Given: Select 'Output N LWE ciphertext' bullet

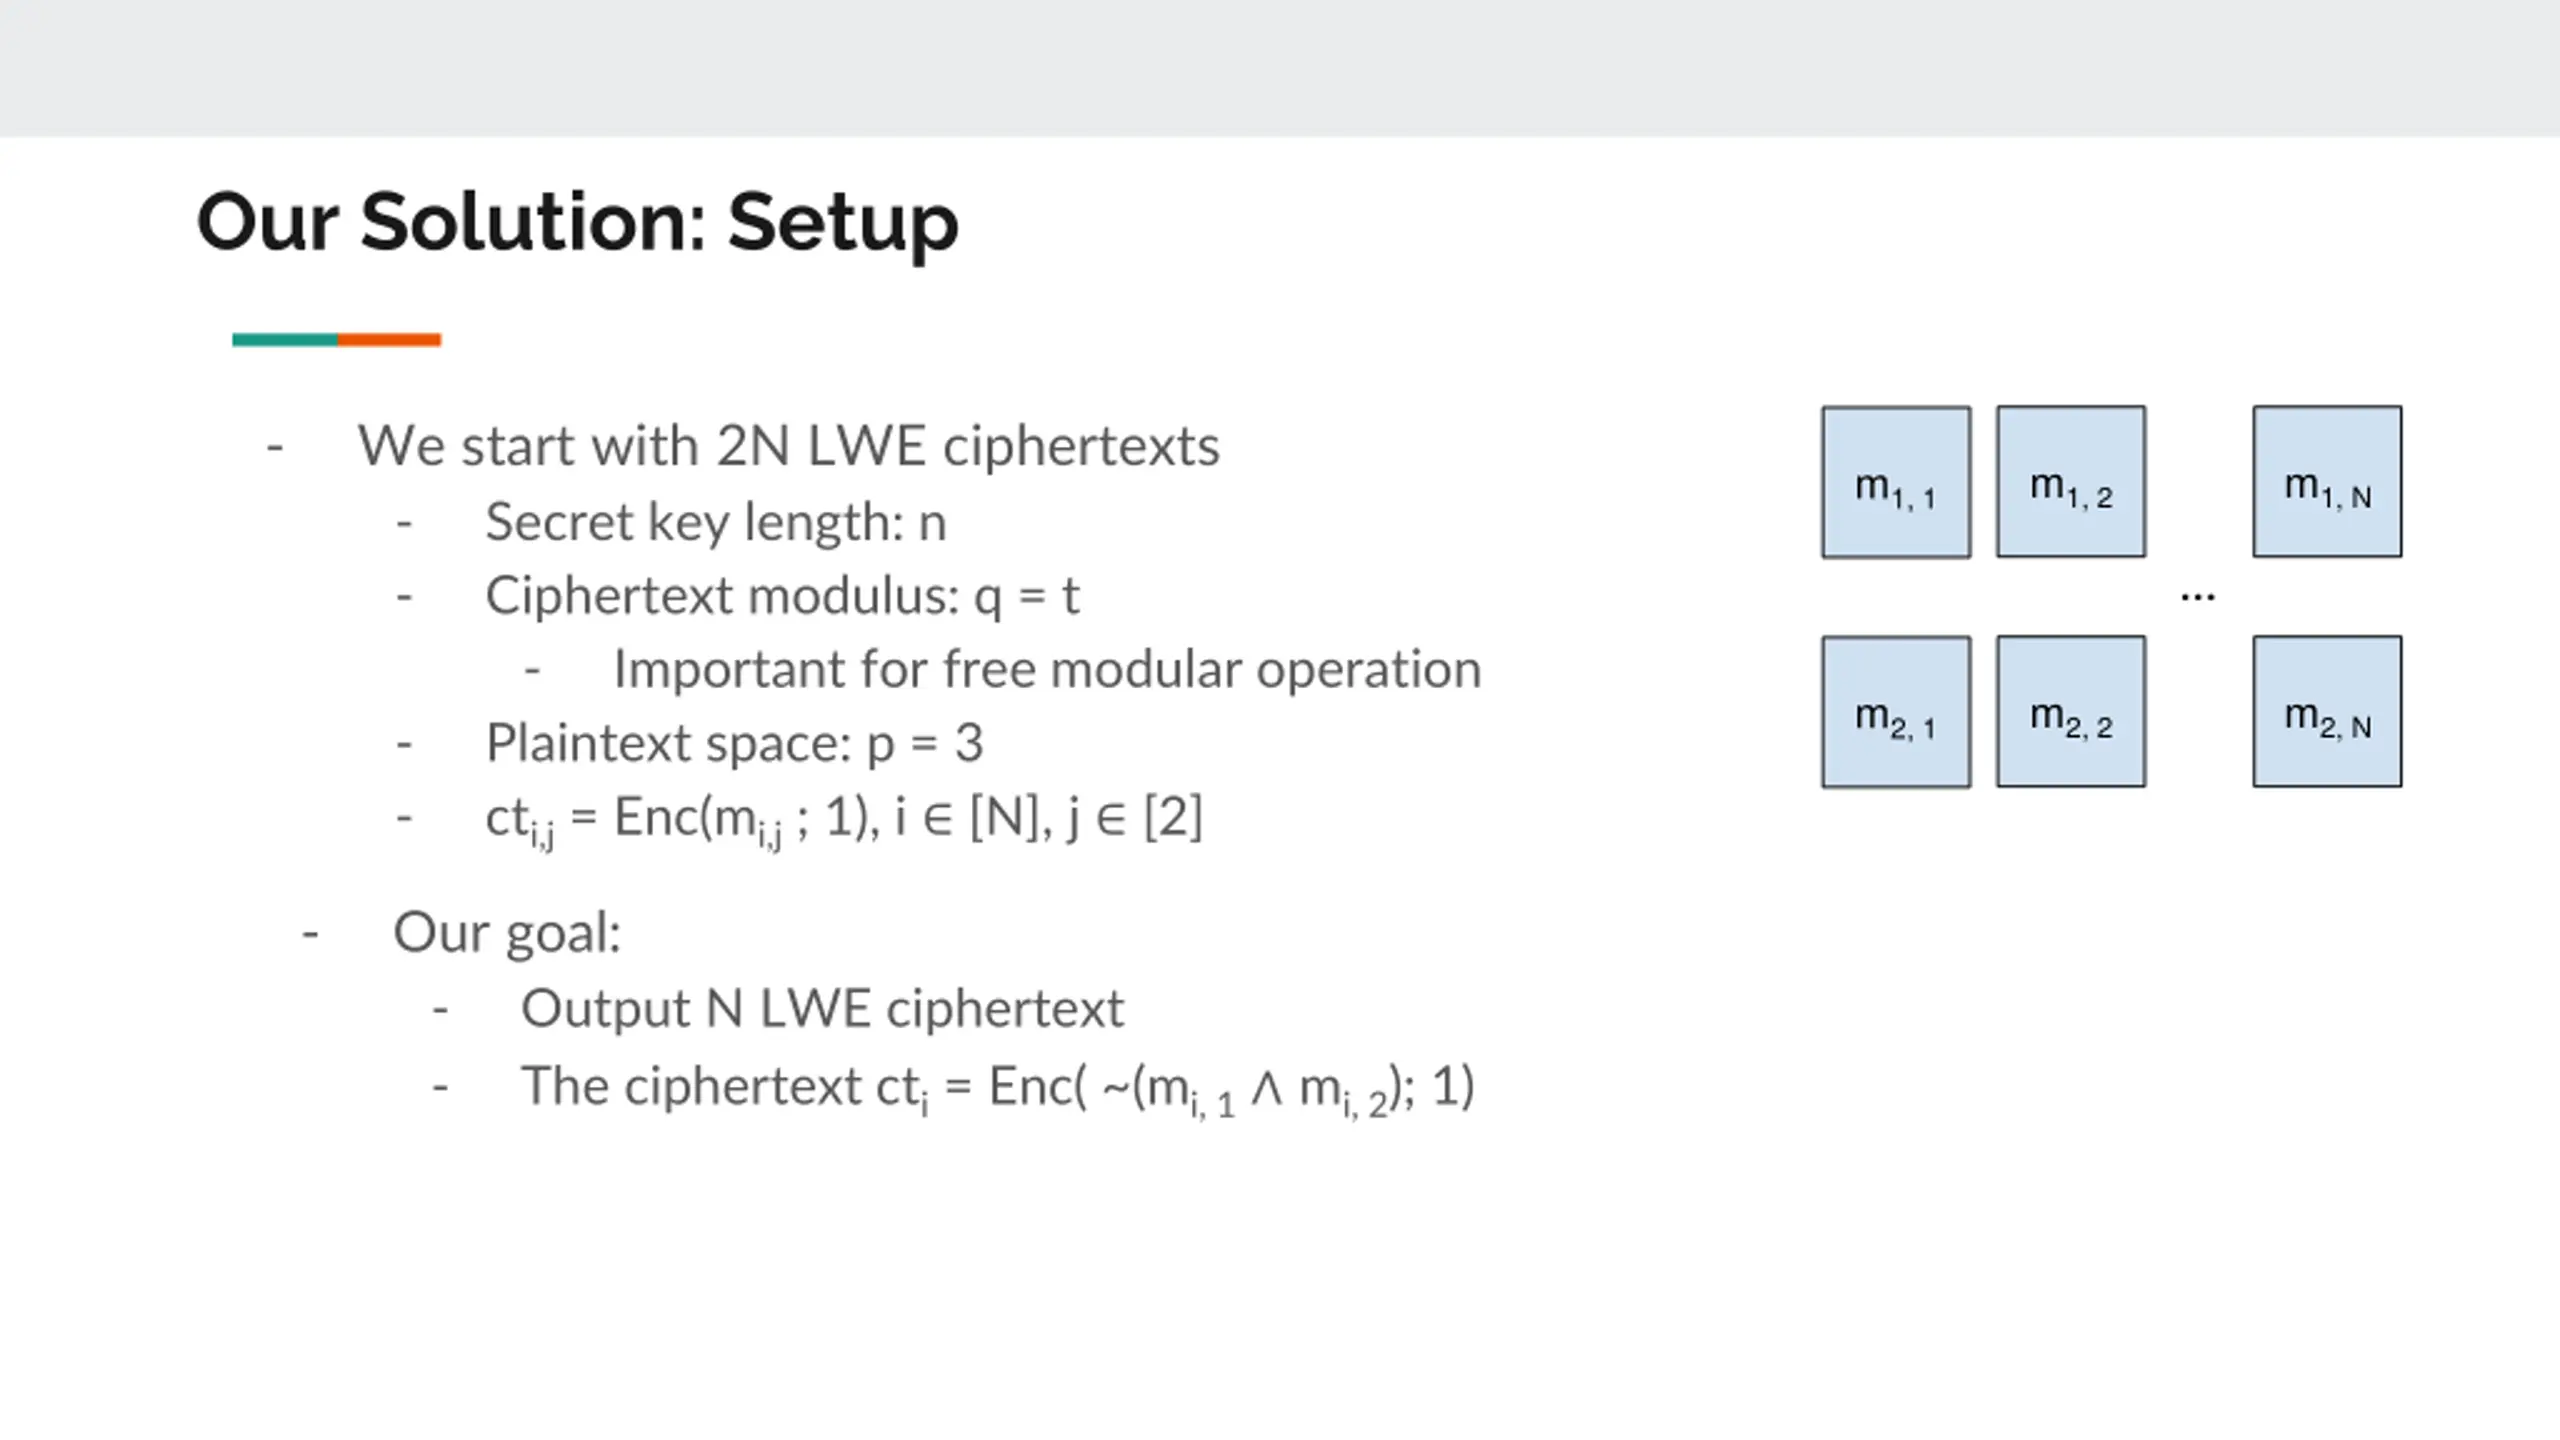Looking at the screenshot, I should tap(822, 1008).
